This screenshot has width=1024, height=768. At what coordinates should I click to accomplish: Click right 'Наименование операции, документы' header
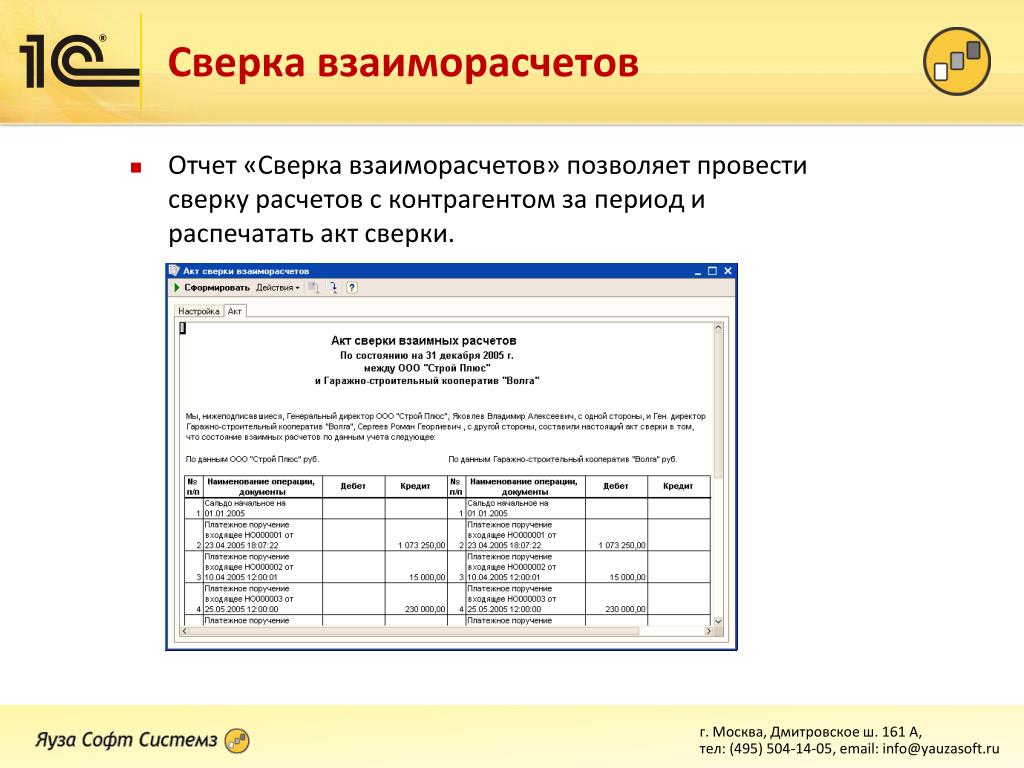pos(524,487)
